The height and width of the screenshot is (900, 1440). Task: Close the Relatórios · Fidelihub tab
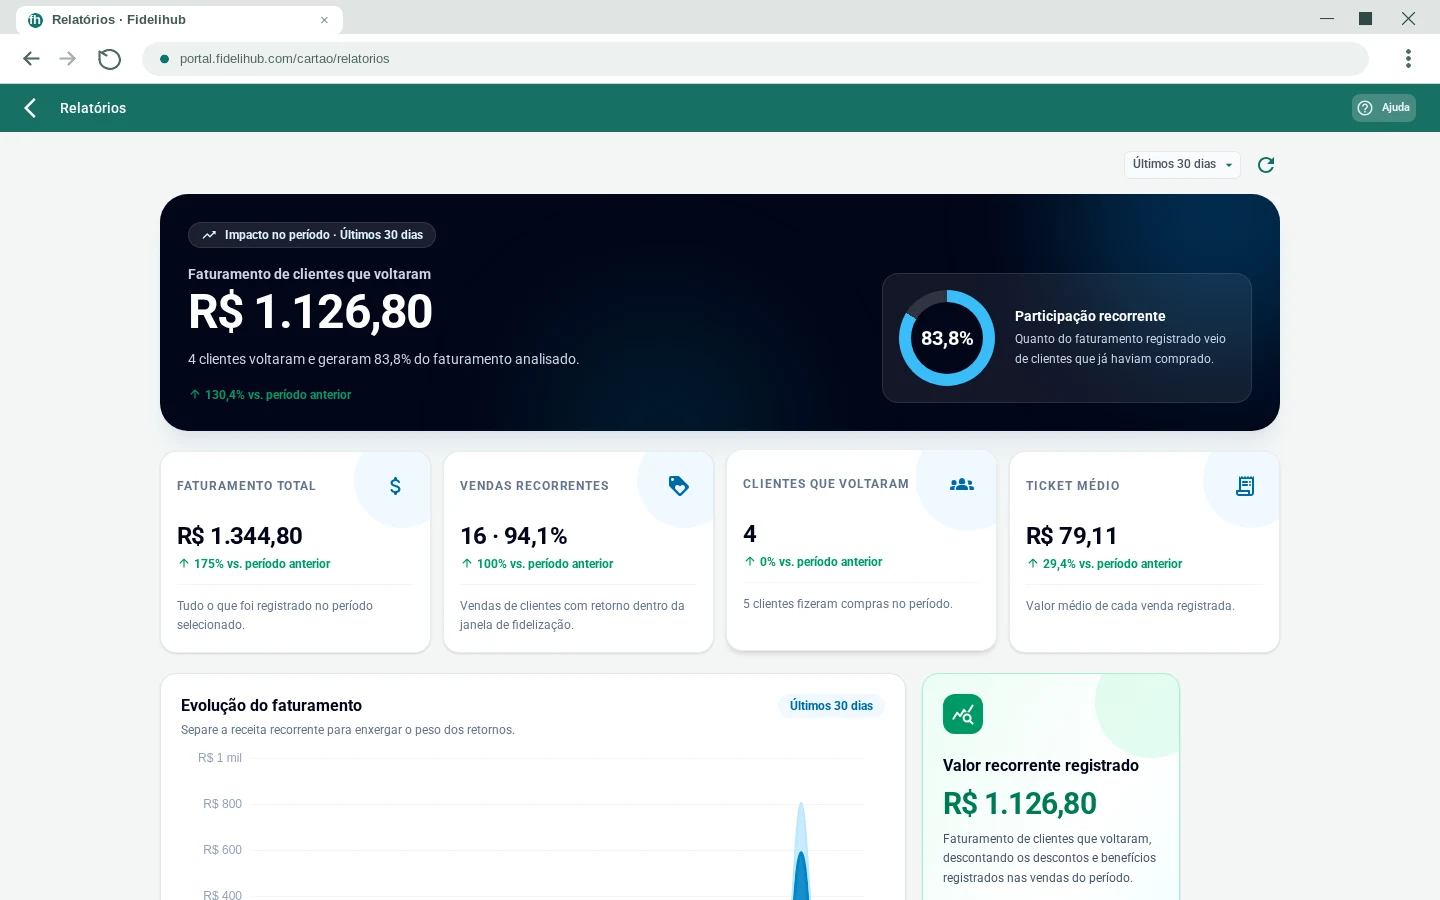324,20
